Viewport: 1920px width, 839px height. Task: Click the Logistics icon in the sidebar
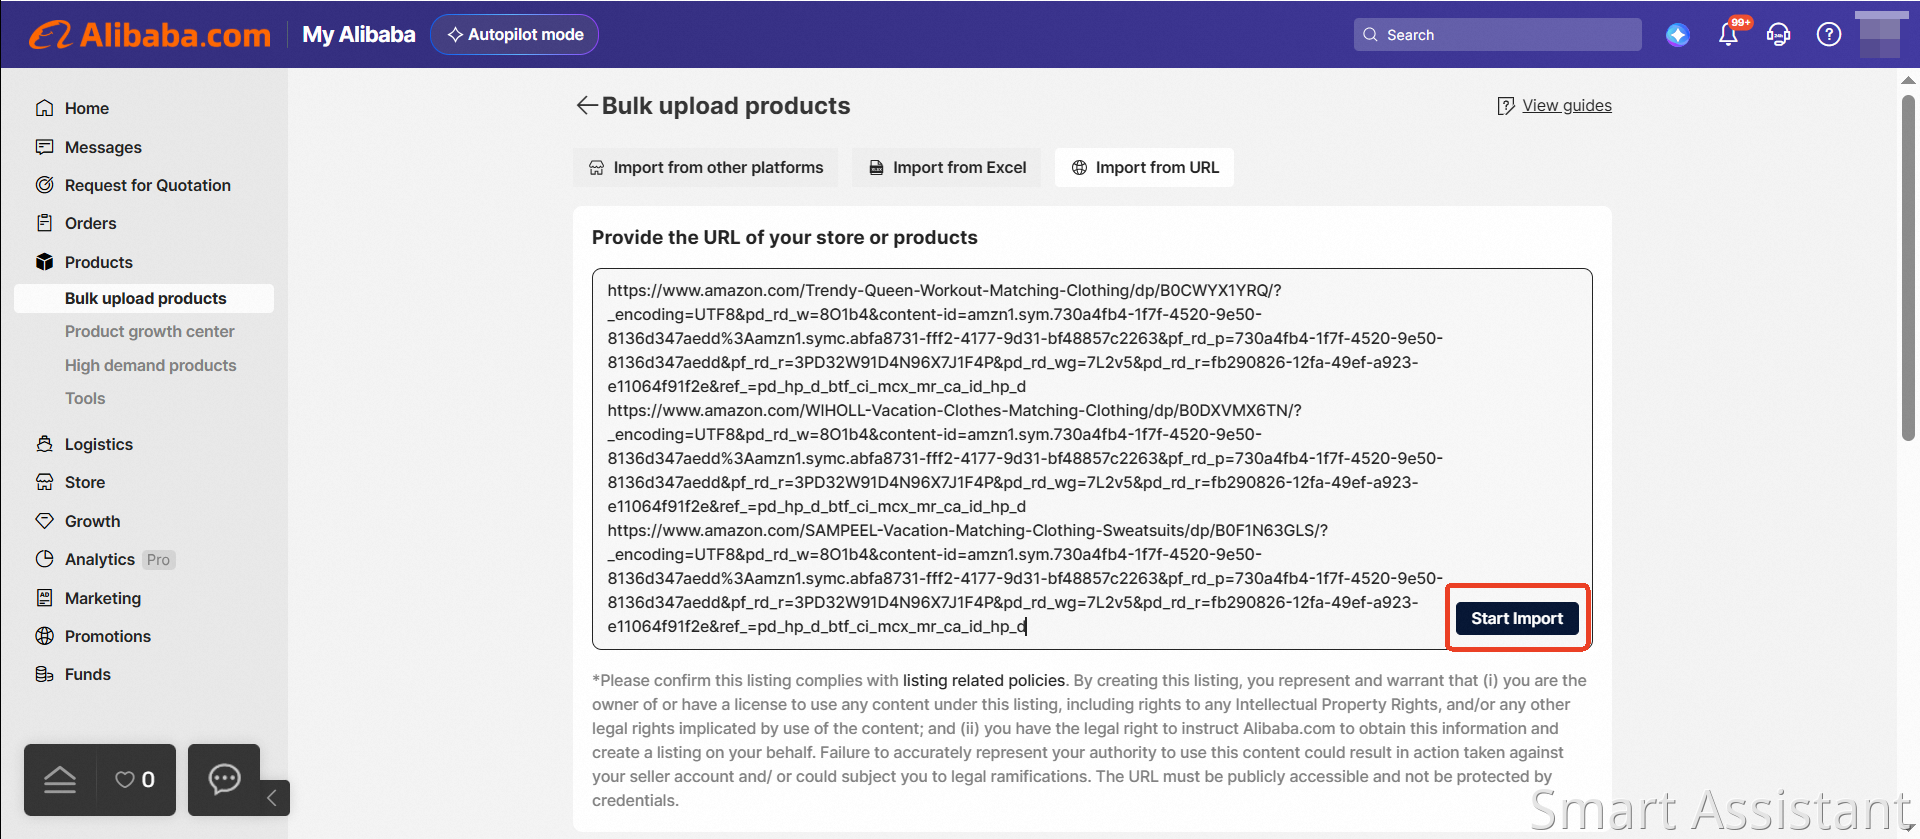(44, 444)
